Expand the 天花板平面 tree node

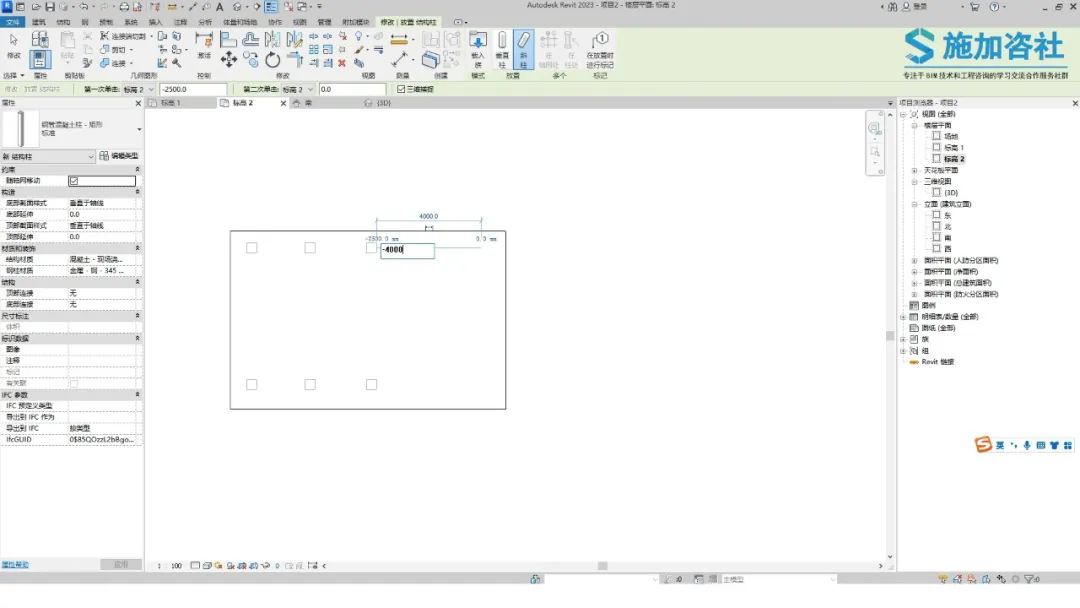pyautogui.click(x=915, y=171)
